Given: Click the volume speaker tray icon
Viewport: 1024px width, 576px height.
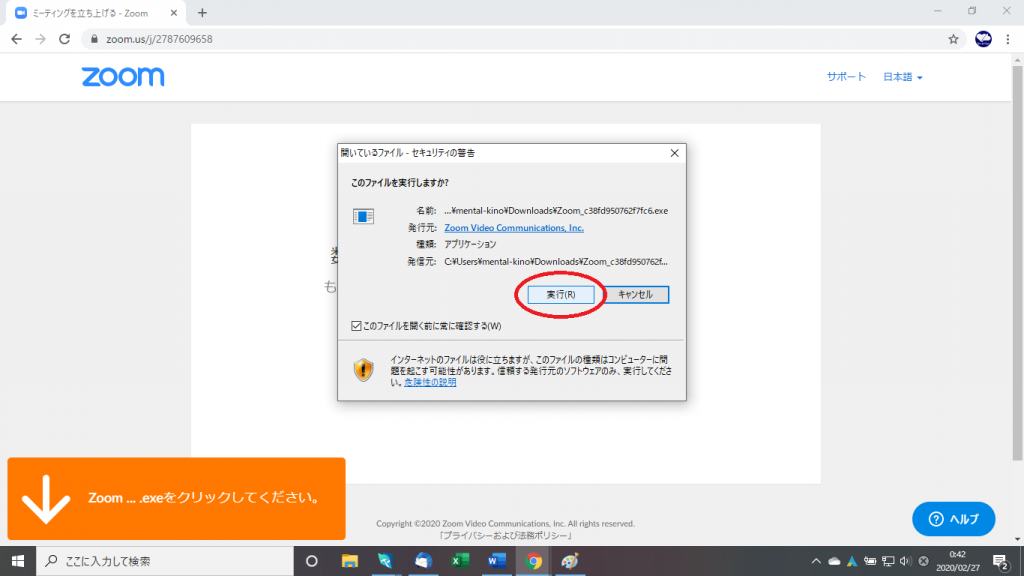Looking at the screenshot, I should (904, 561).
